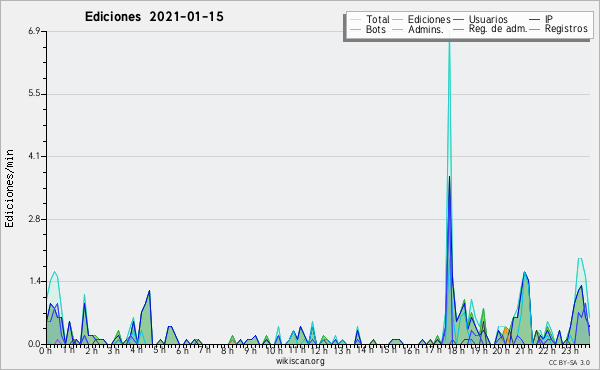The image size is (600, 370).
Task: Click the Reg. de adm. legend label
Action: 497,29
